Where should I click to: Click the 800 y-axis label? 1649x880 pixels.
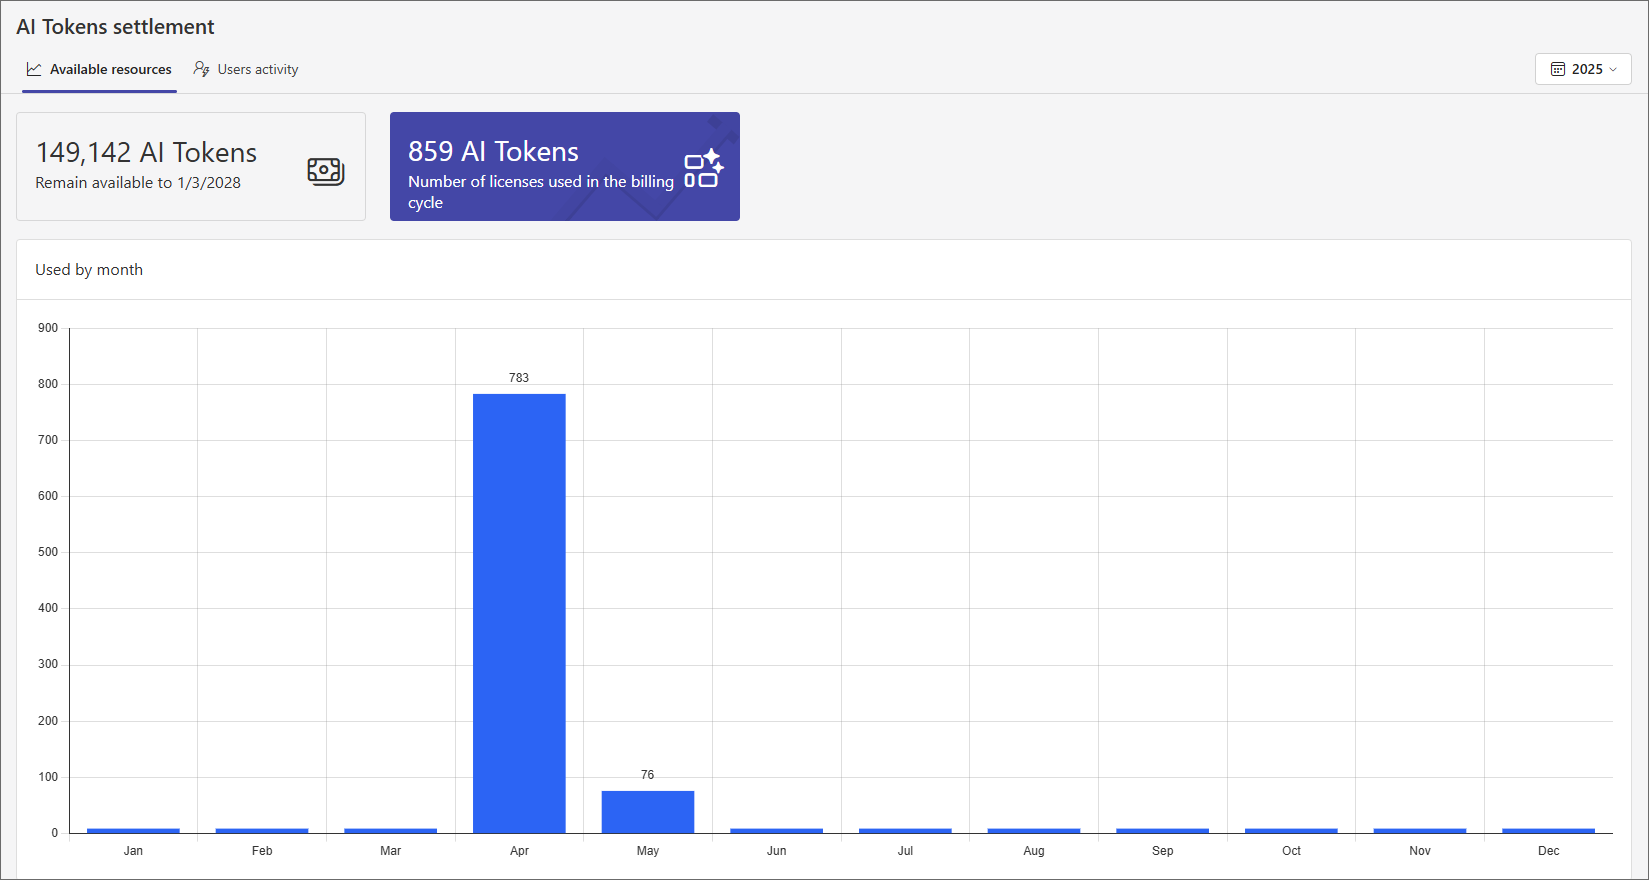click(x=48, y=384)
